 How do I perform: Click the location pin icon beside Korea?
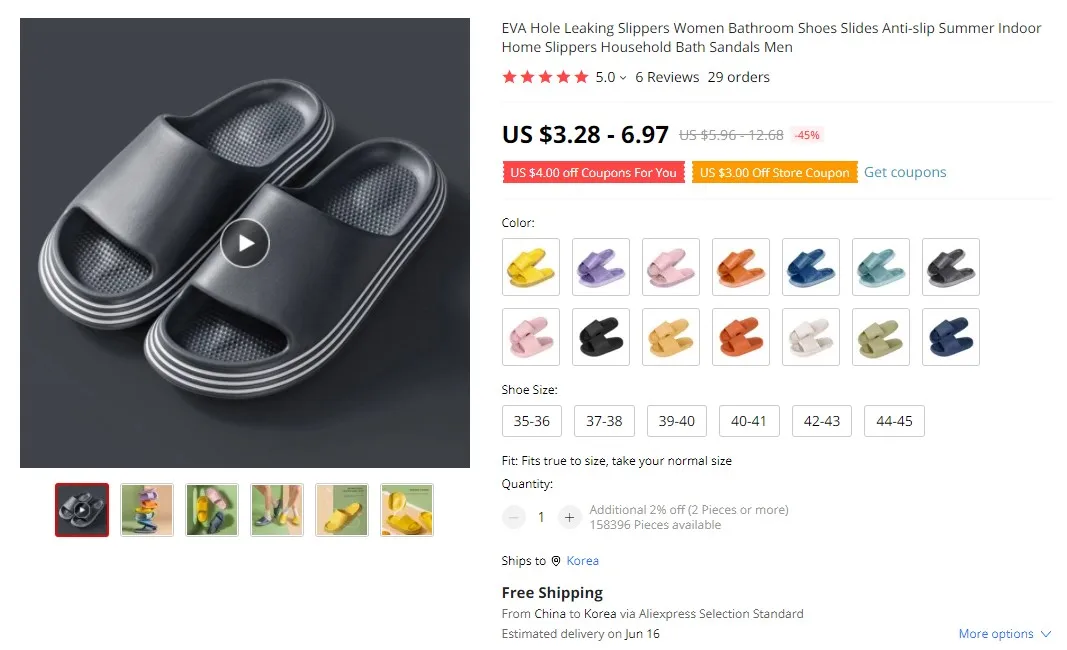pos(556,561)
